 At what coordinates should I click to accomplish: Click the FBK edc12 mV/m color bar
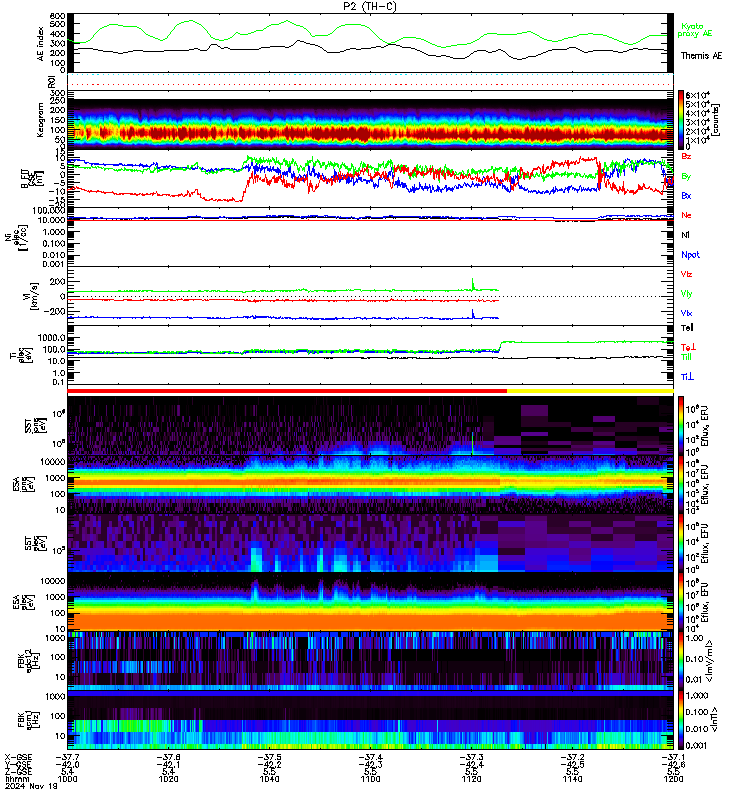tap(681, 660)
